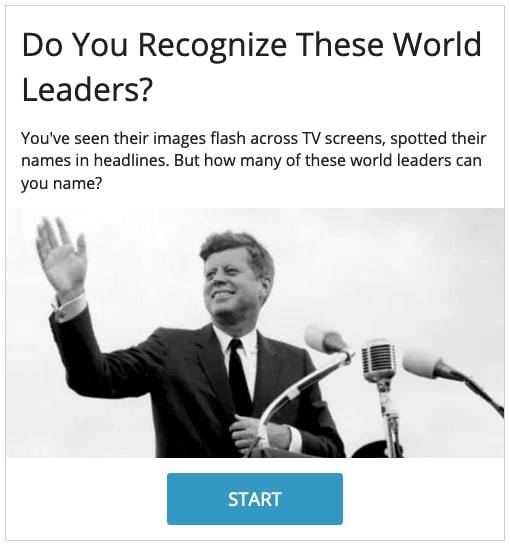Click the word 'Leaders?' in title
The width and height of the screenshot is (510, 546).
click(x=87, y=89)
